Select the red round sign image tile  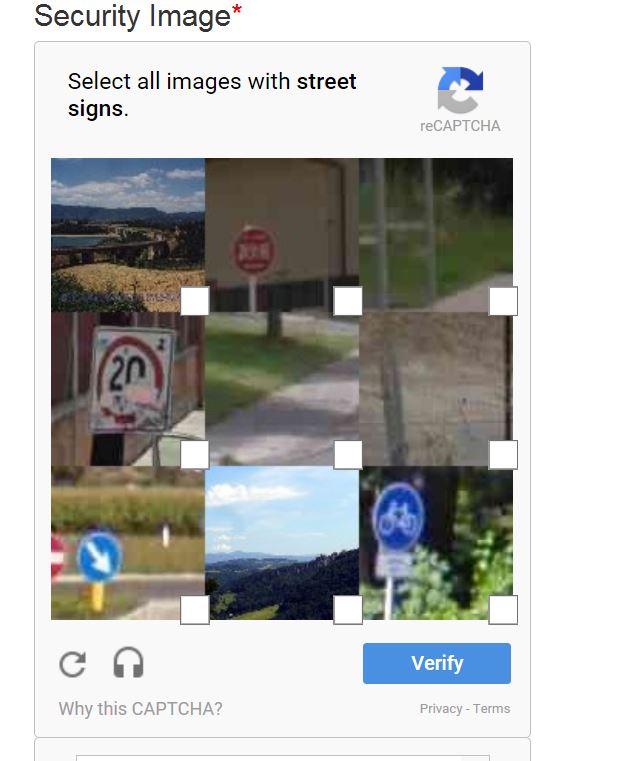coord(281,235)
